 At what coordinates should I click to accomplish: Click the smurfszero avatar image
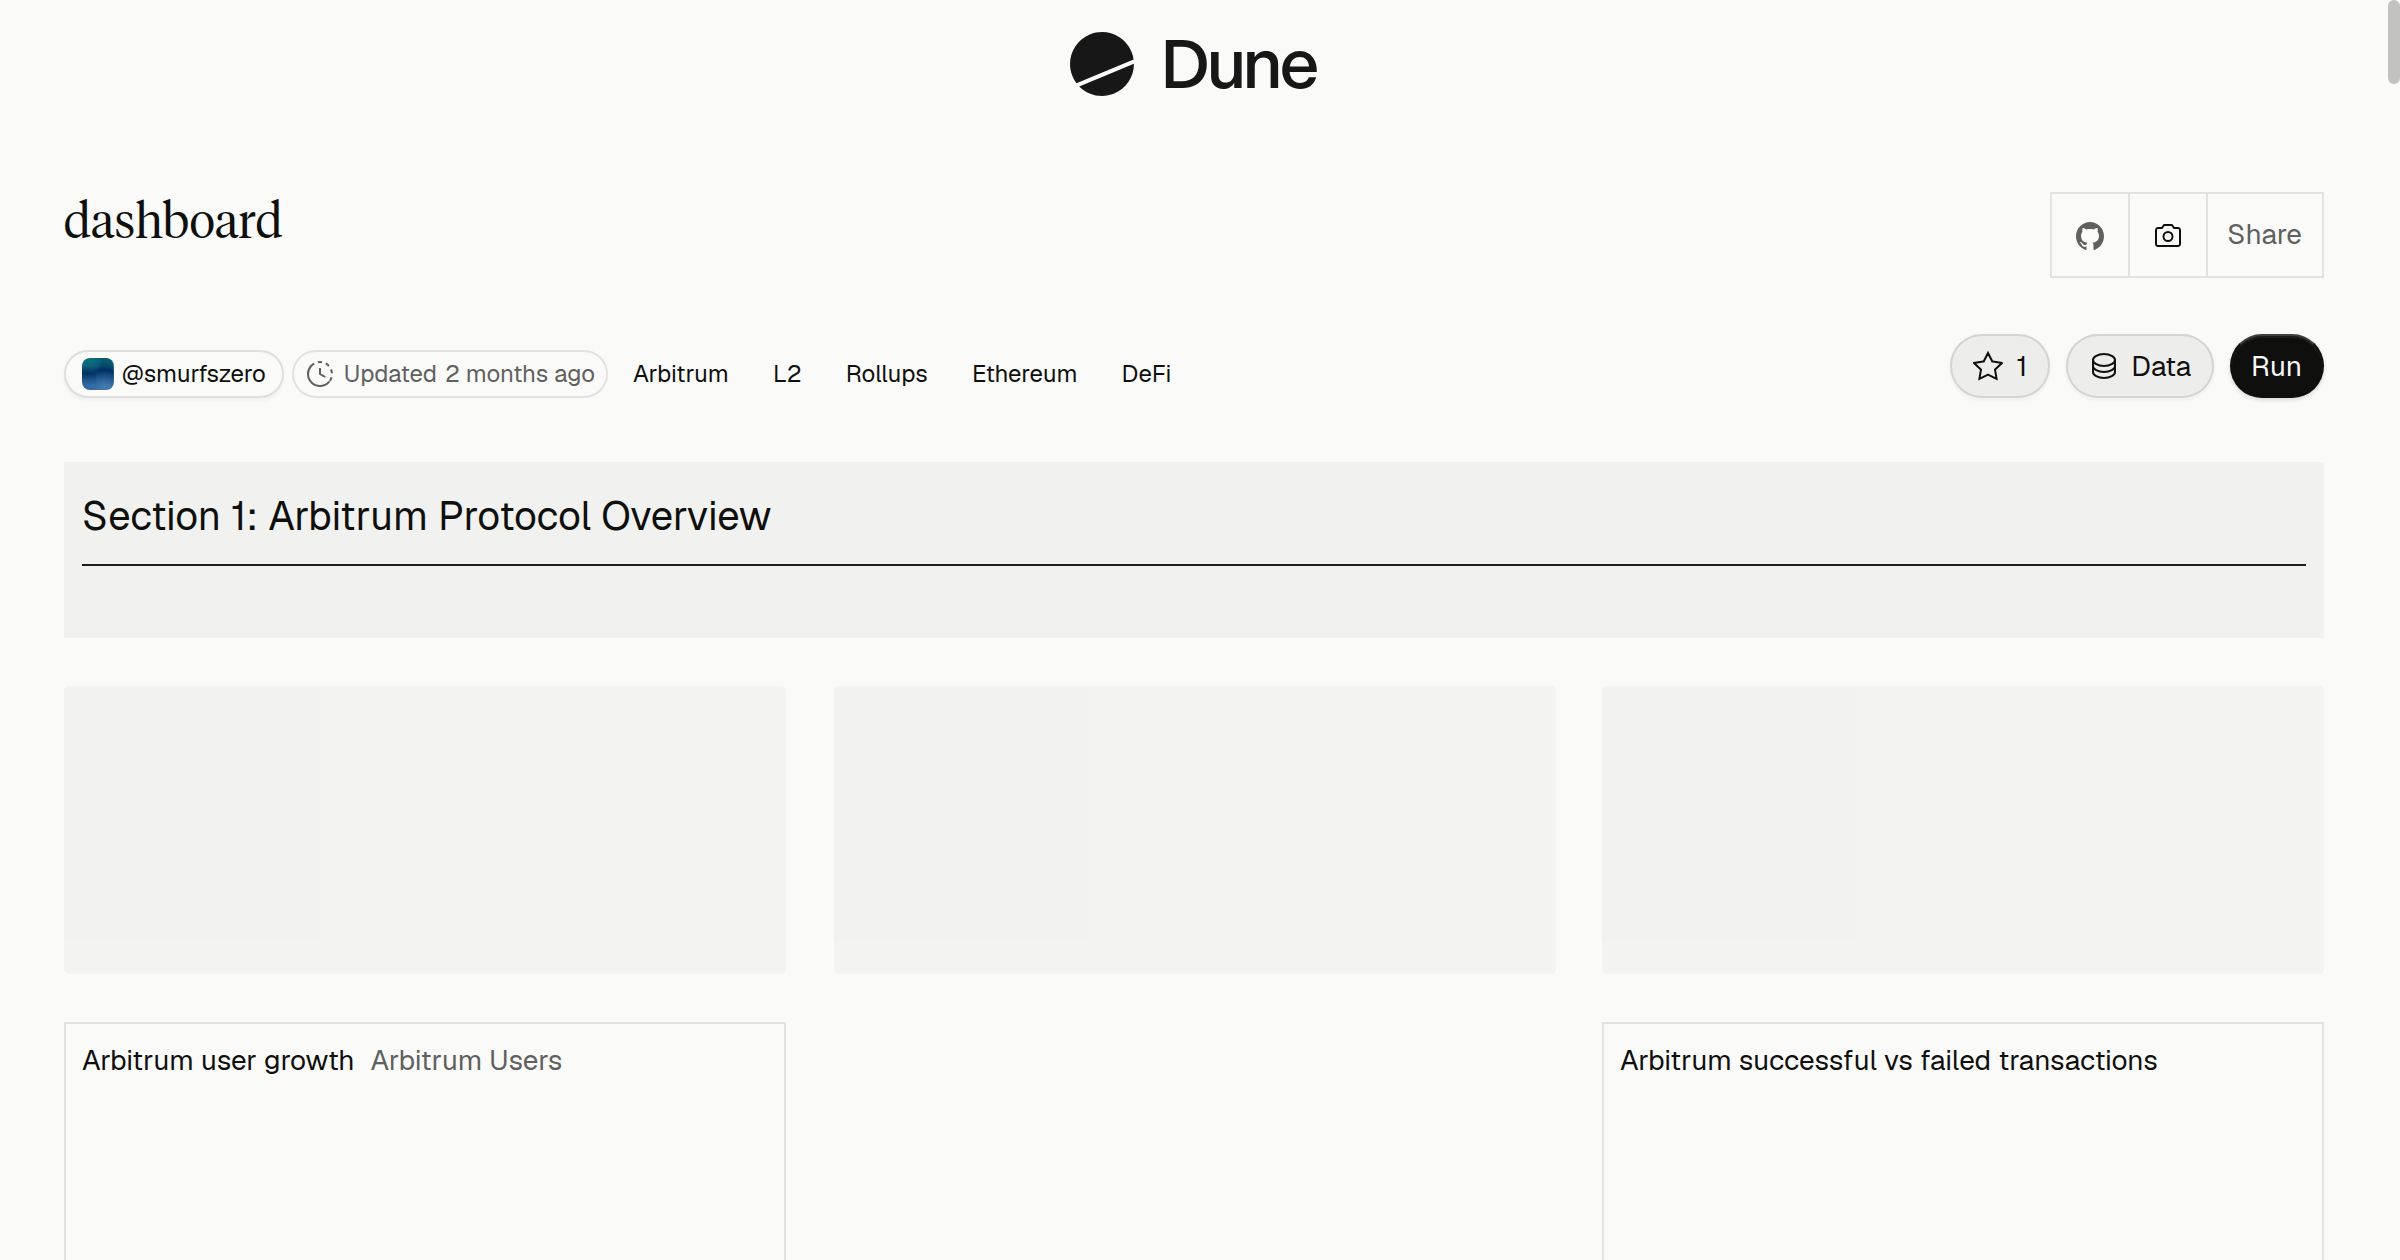pyautogui.click(x=98, y=374)
